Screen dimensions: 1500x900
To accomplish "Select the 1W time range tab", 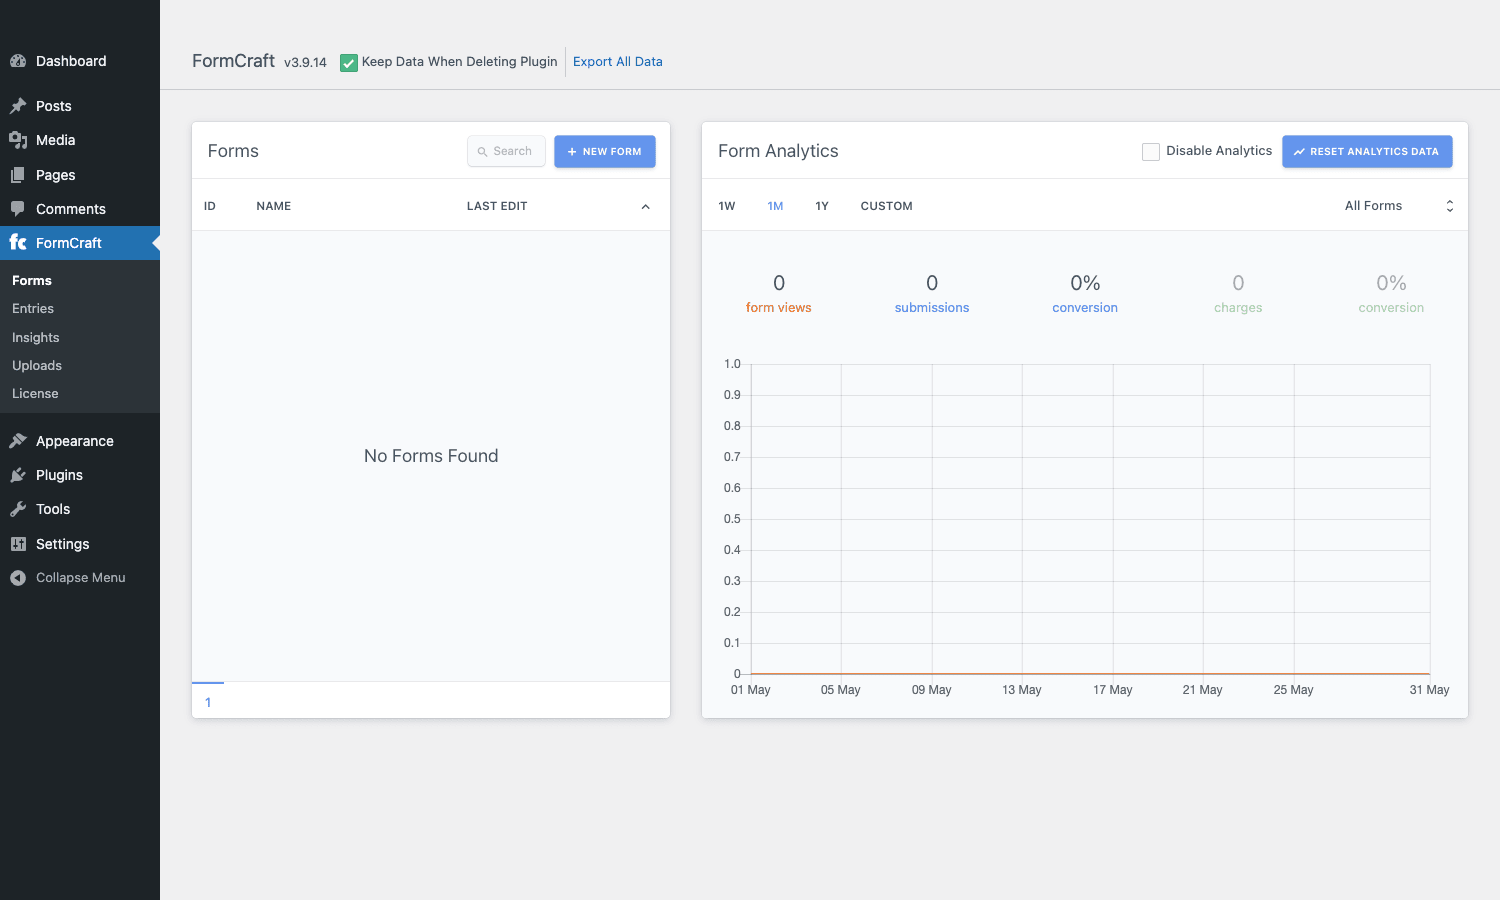I will pos(727,206).
